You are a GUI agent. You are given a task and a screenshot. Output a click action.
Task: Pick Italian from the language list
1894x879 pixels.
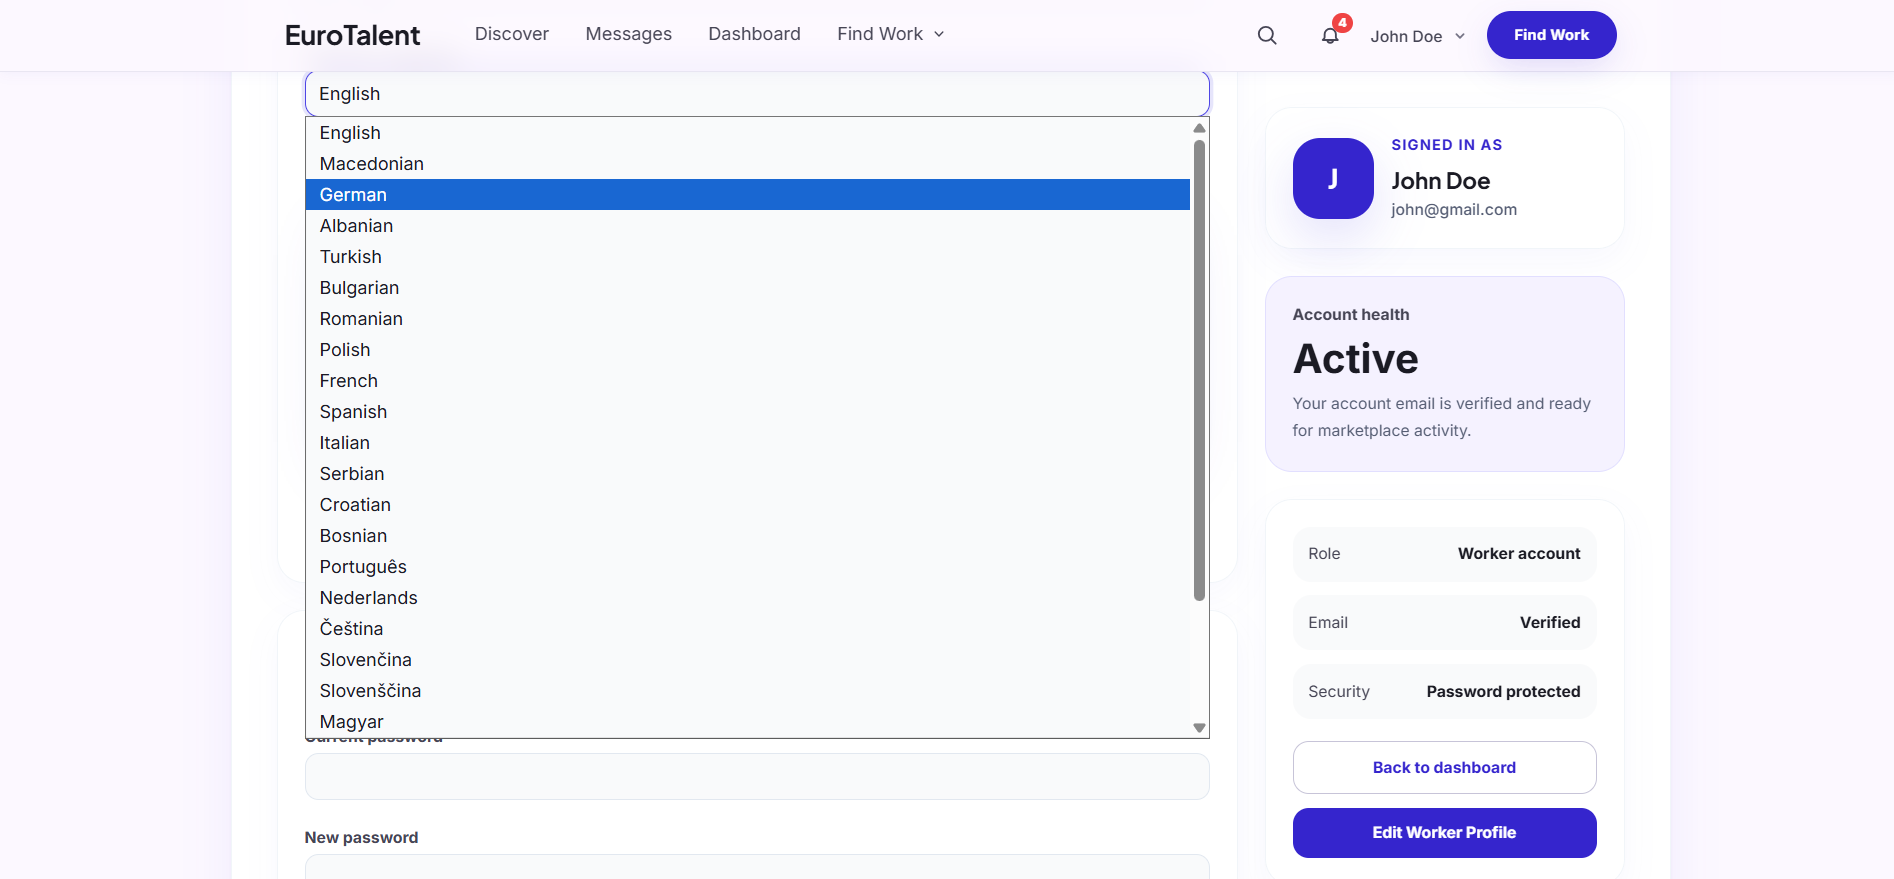click(x=748, y=443)
